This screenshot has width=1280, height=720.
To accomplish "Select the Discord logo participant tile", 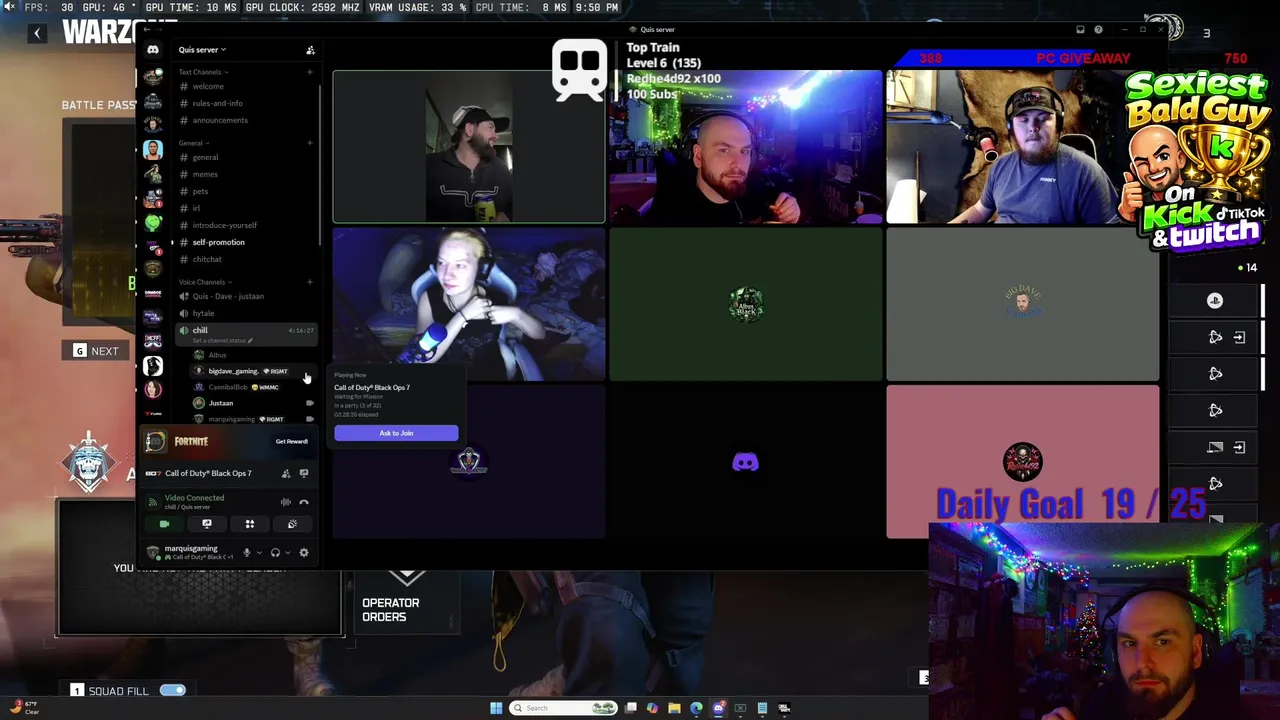I will coord(746,462).
